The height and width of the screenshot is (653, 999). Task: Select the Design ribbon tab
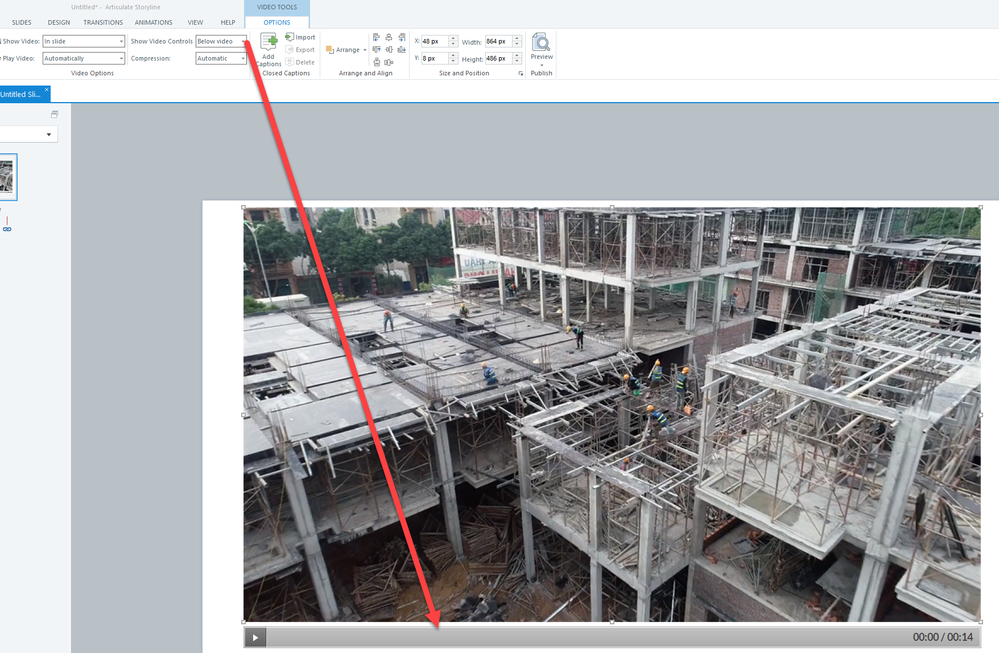tap(59, 22)
